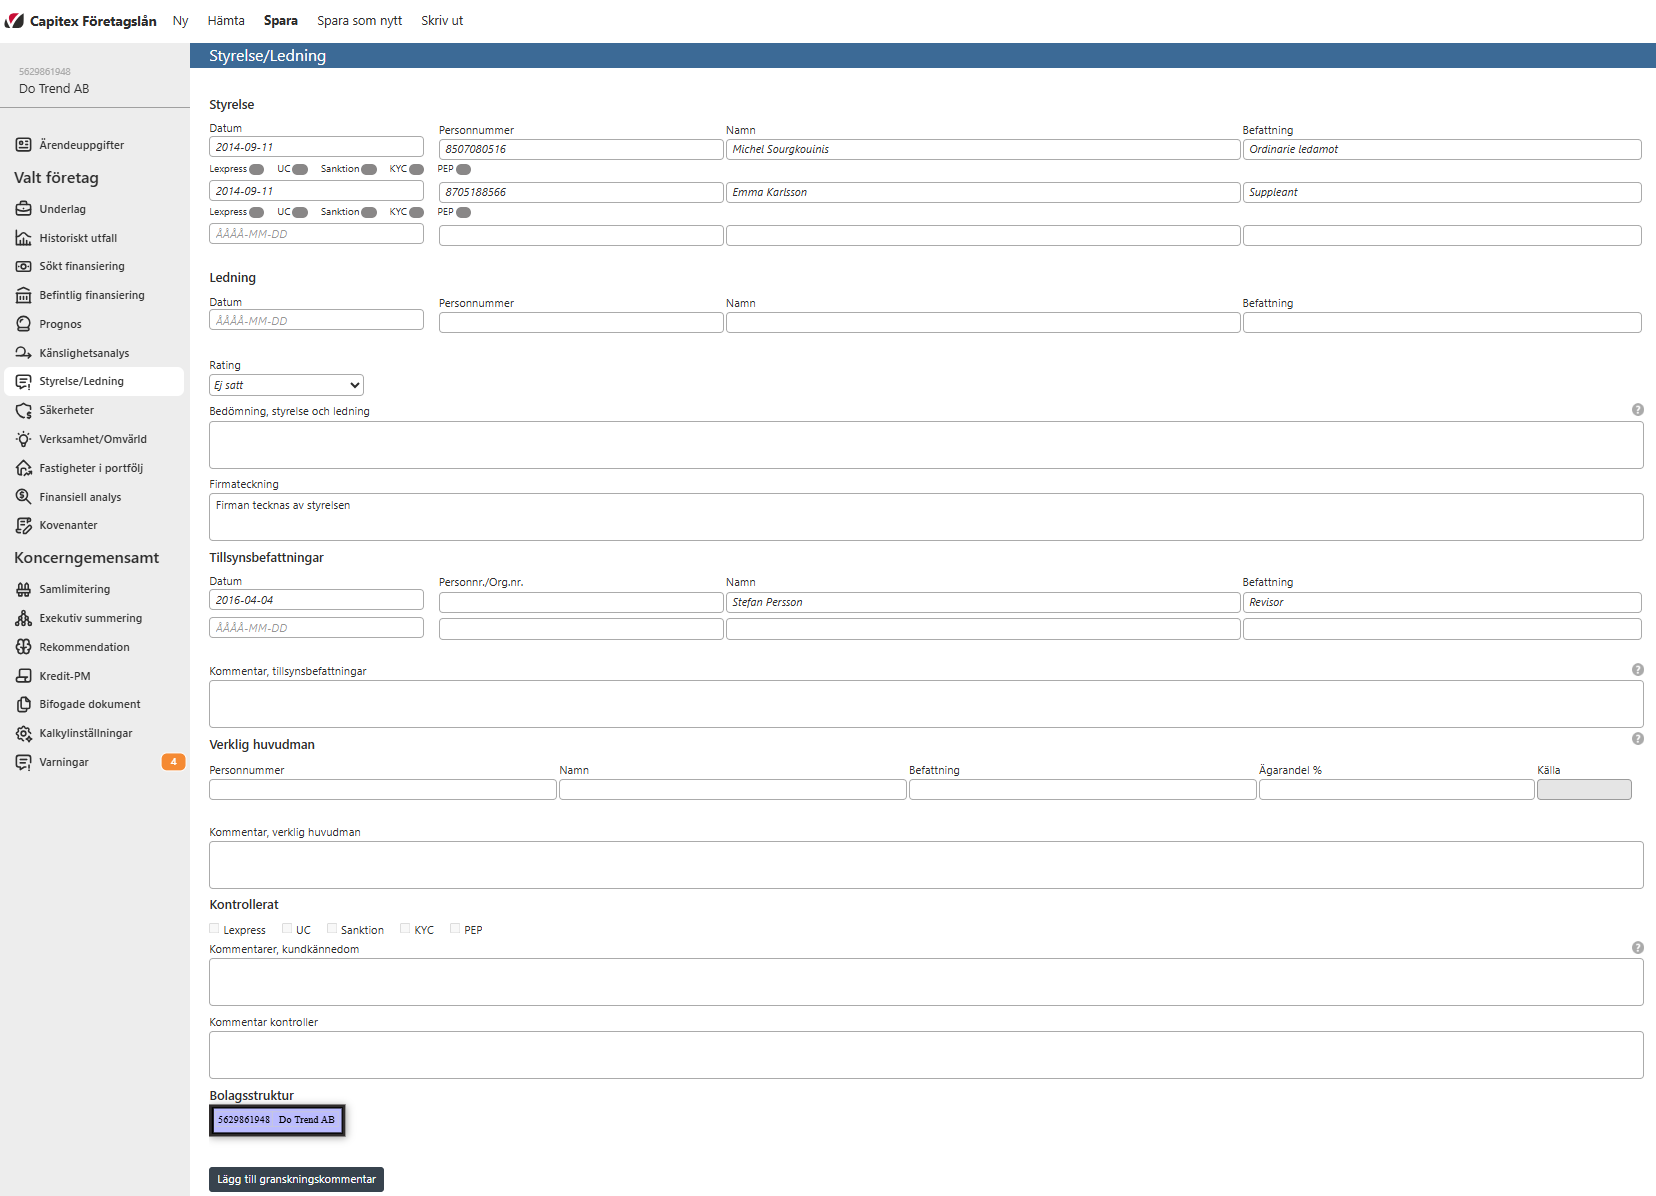Check the UC box under Kontrollerat
Viewport: 1656px width, 1196px height.
287,929
